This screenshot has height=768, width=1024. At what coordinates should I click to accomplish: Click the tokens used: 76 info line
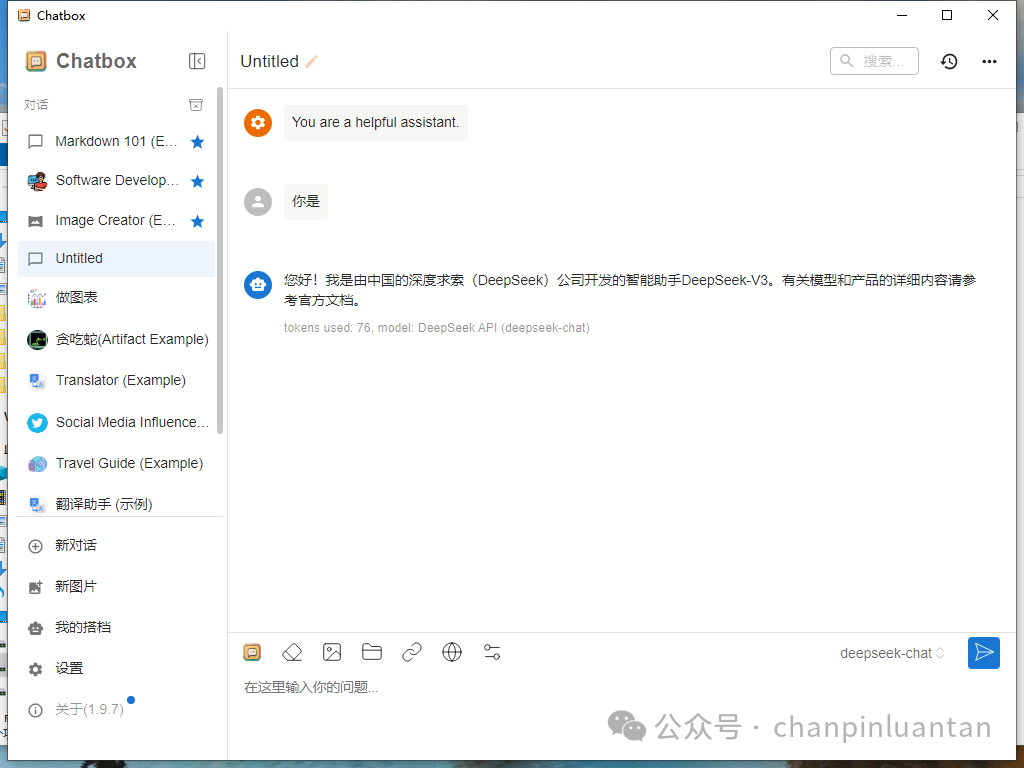pos(436,328)
